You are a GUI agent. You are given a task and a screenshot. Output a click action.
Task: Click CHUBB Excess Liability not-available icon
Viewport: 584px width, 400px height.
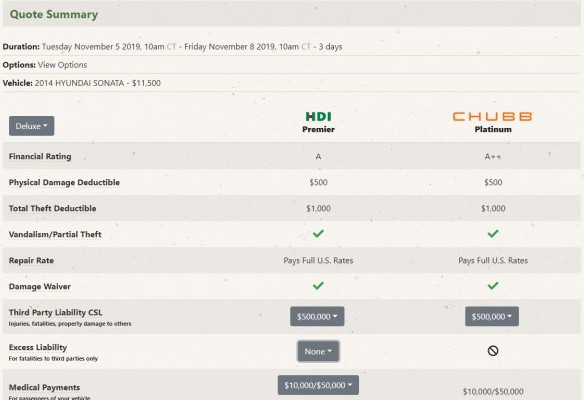click(493, 350)
